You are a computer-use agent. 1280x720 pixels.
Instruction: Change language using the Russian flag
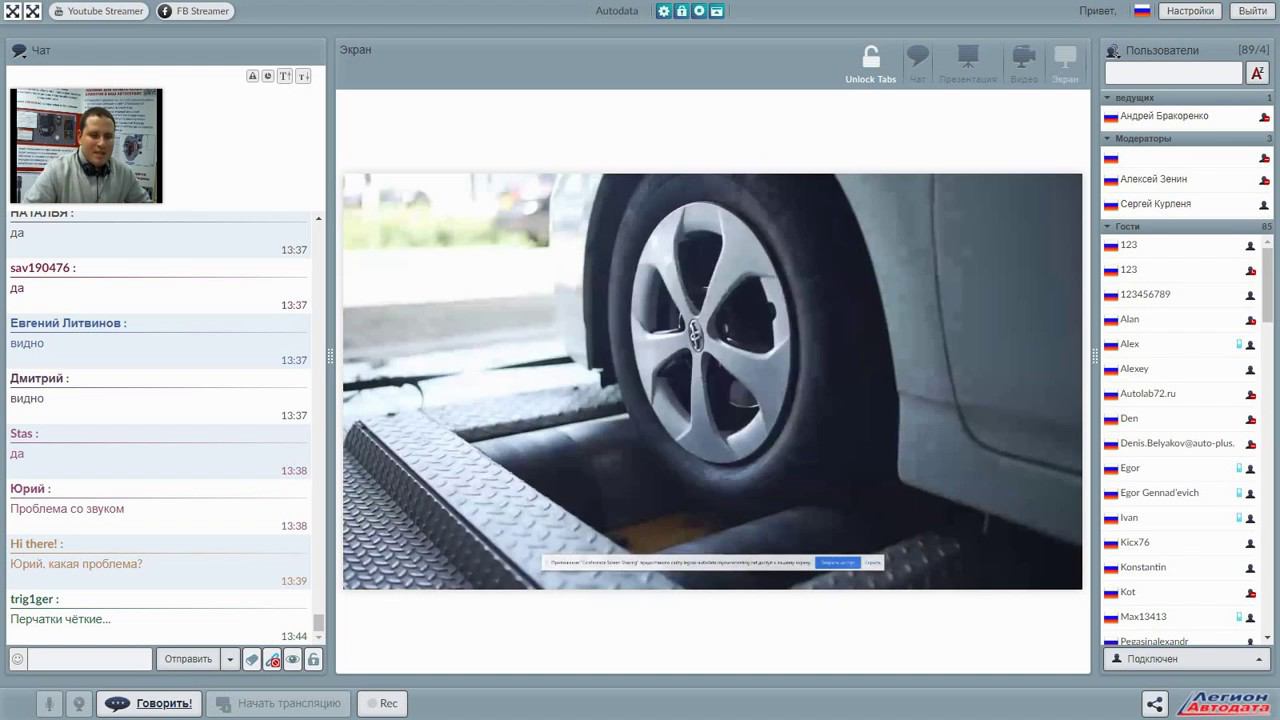(x=1142, y=11)
